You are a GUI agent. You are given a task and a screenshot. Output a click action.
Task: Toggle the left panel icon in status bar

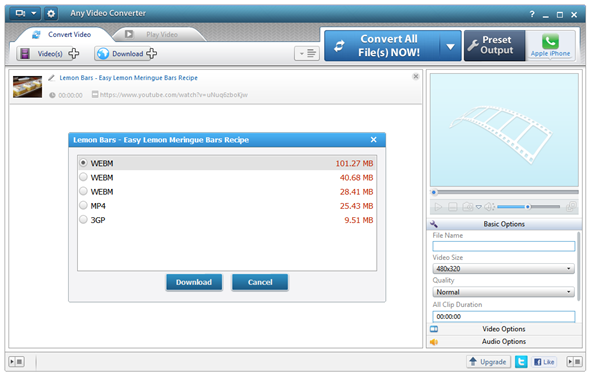(x=17, y=362)
